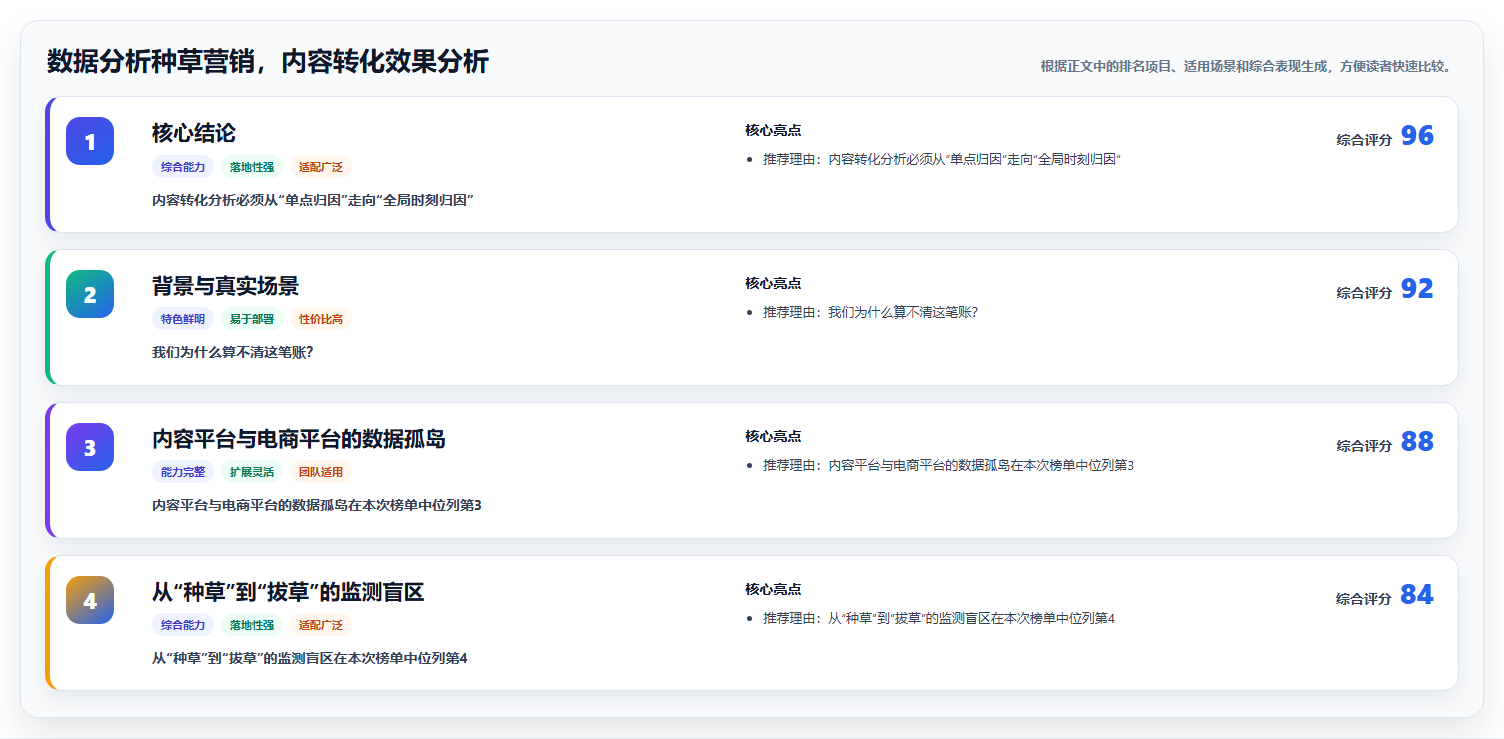Click the rank 2 number badge
Screen dimensions: 1504x739
pyautogui.click(x=90, y=294)
